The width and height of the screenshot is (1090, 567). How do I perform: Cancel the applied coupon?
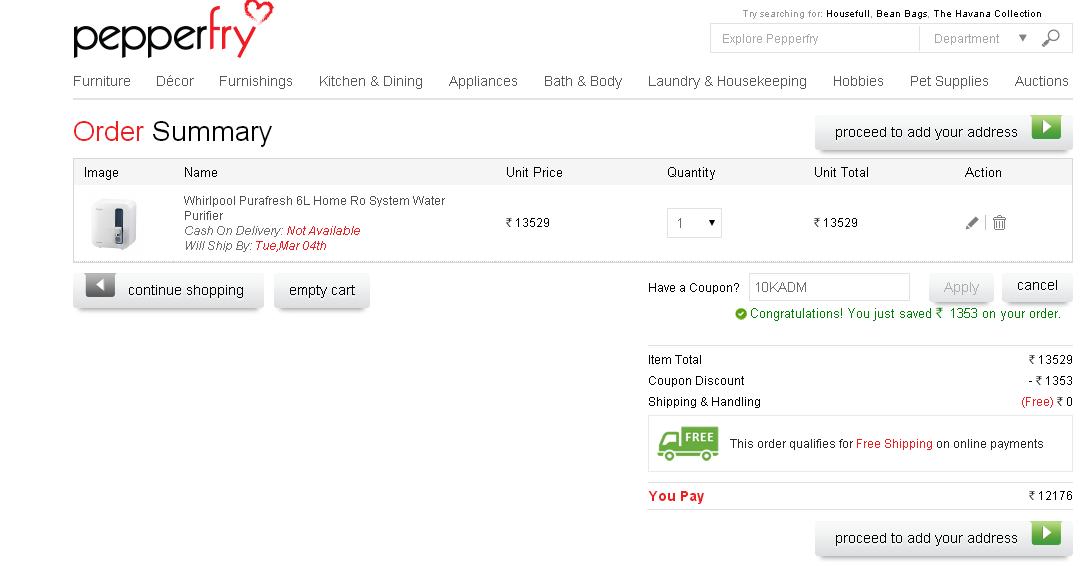(x=1037, y=286)
